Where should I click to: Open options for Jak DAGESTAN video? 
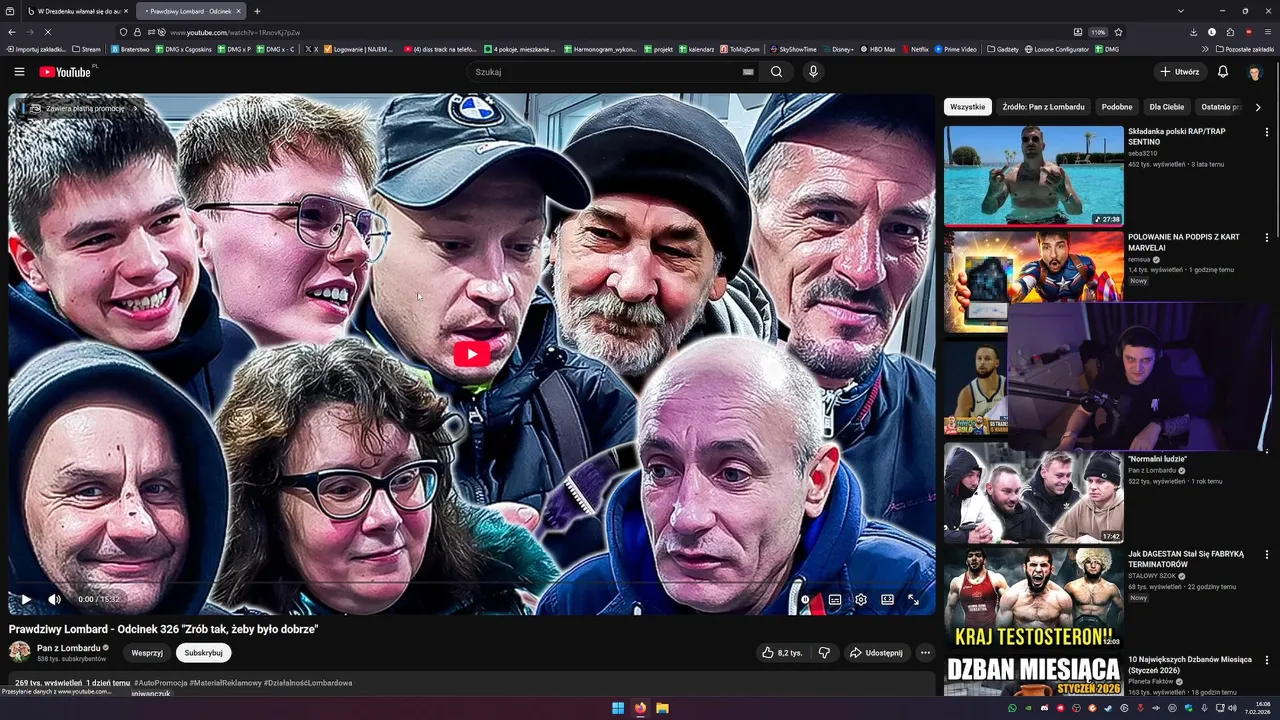coord(1266,554)
